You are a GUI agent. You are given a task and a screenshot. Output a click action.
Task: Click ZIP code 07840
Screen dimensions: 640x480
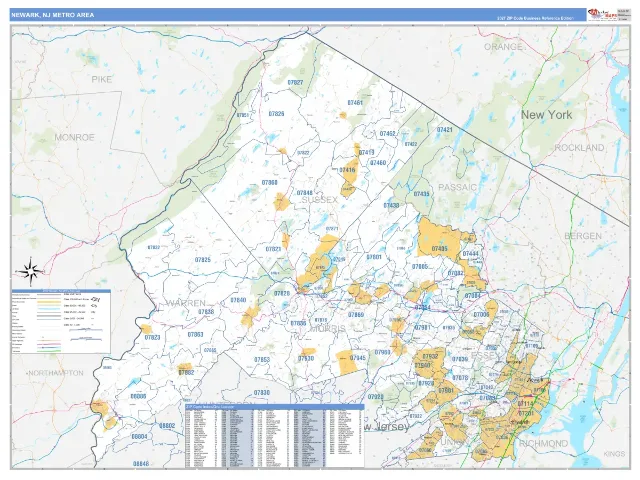(238, 300)
